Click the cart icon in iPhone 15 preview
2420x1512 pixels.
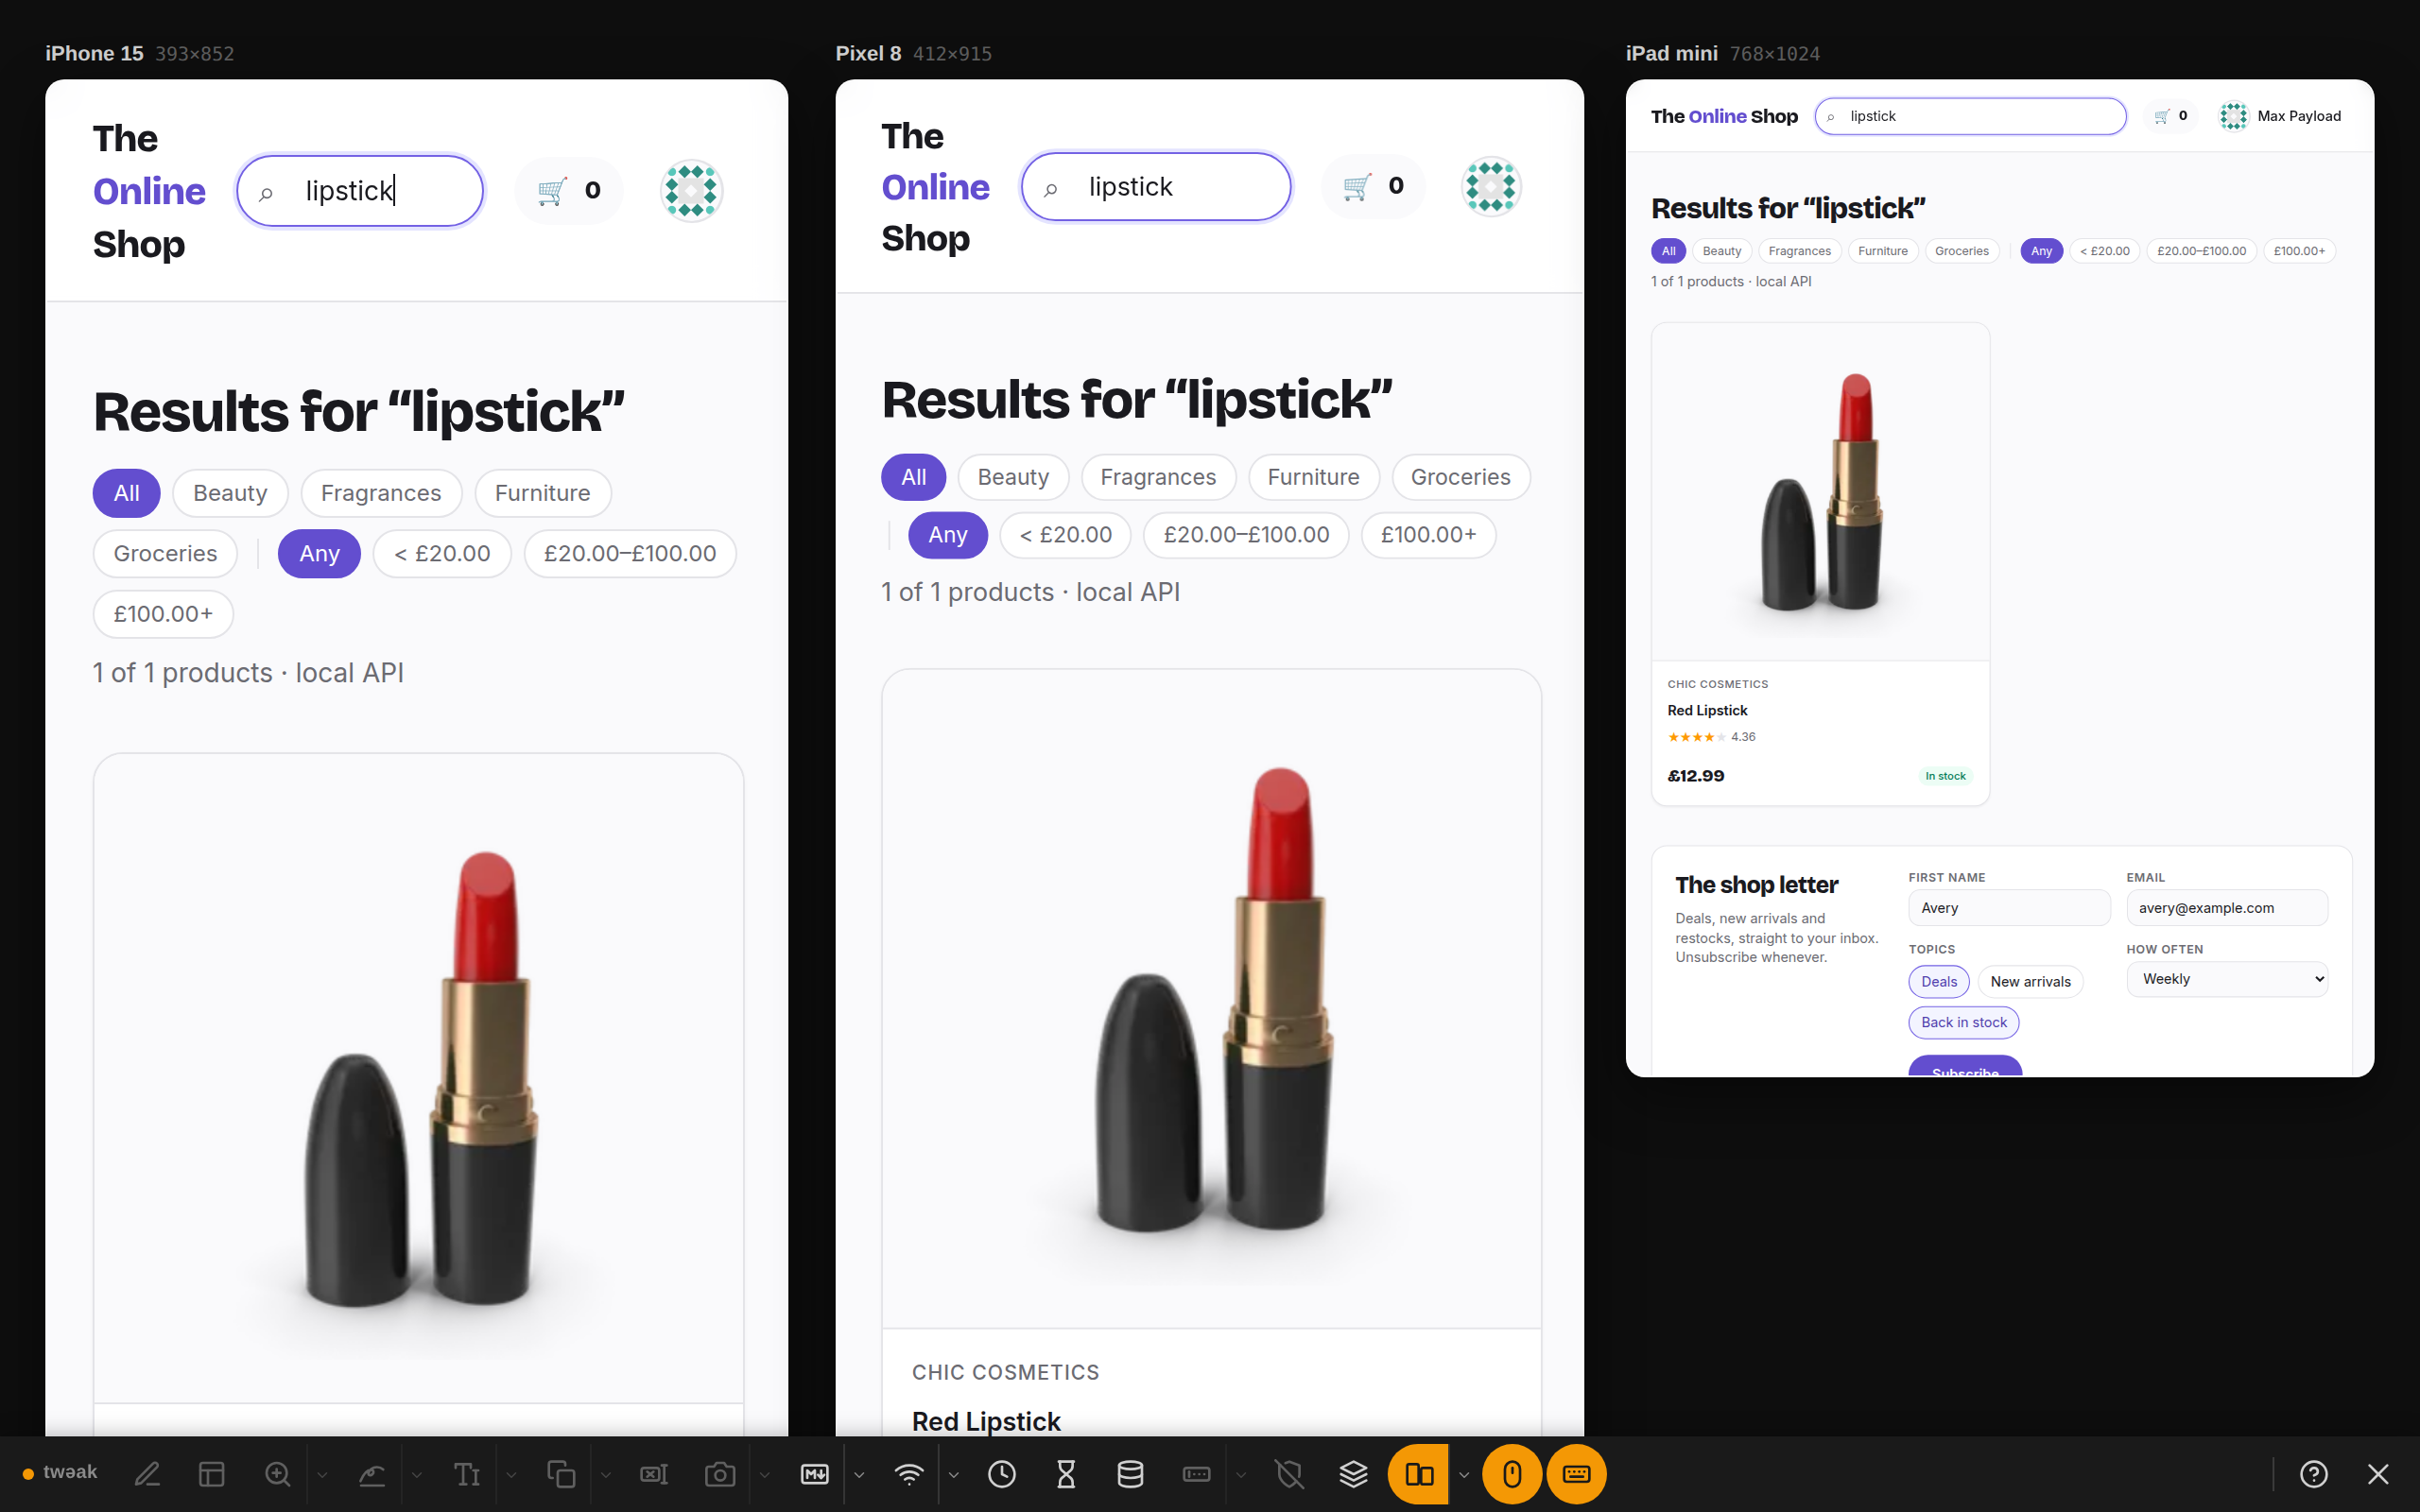pyautogui.click(x=569, y=190)
